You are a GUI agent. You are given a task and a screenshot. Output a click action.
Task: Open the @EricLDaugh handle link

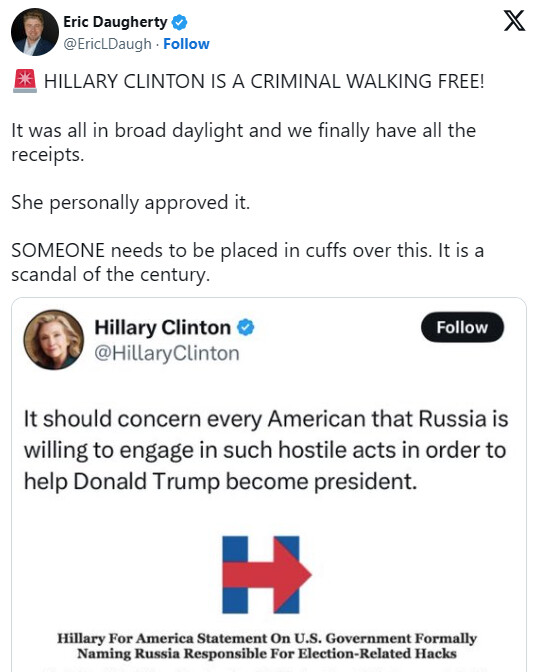(x=107, y=44)
